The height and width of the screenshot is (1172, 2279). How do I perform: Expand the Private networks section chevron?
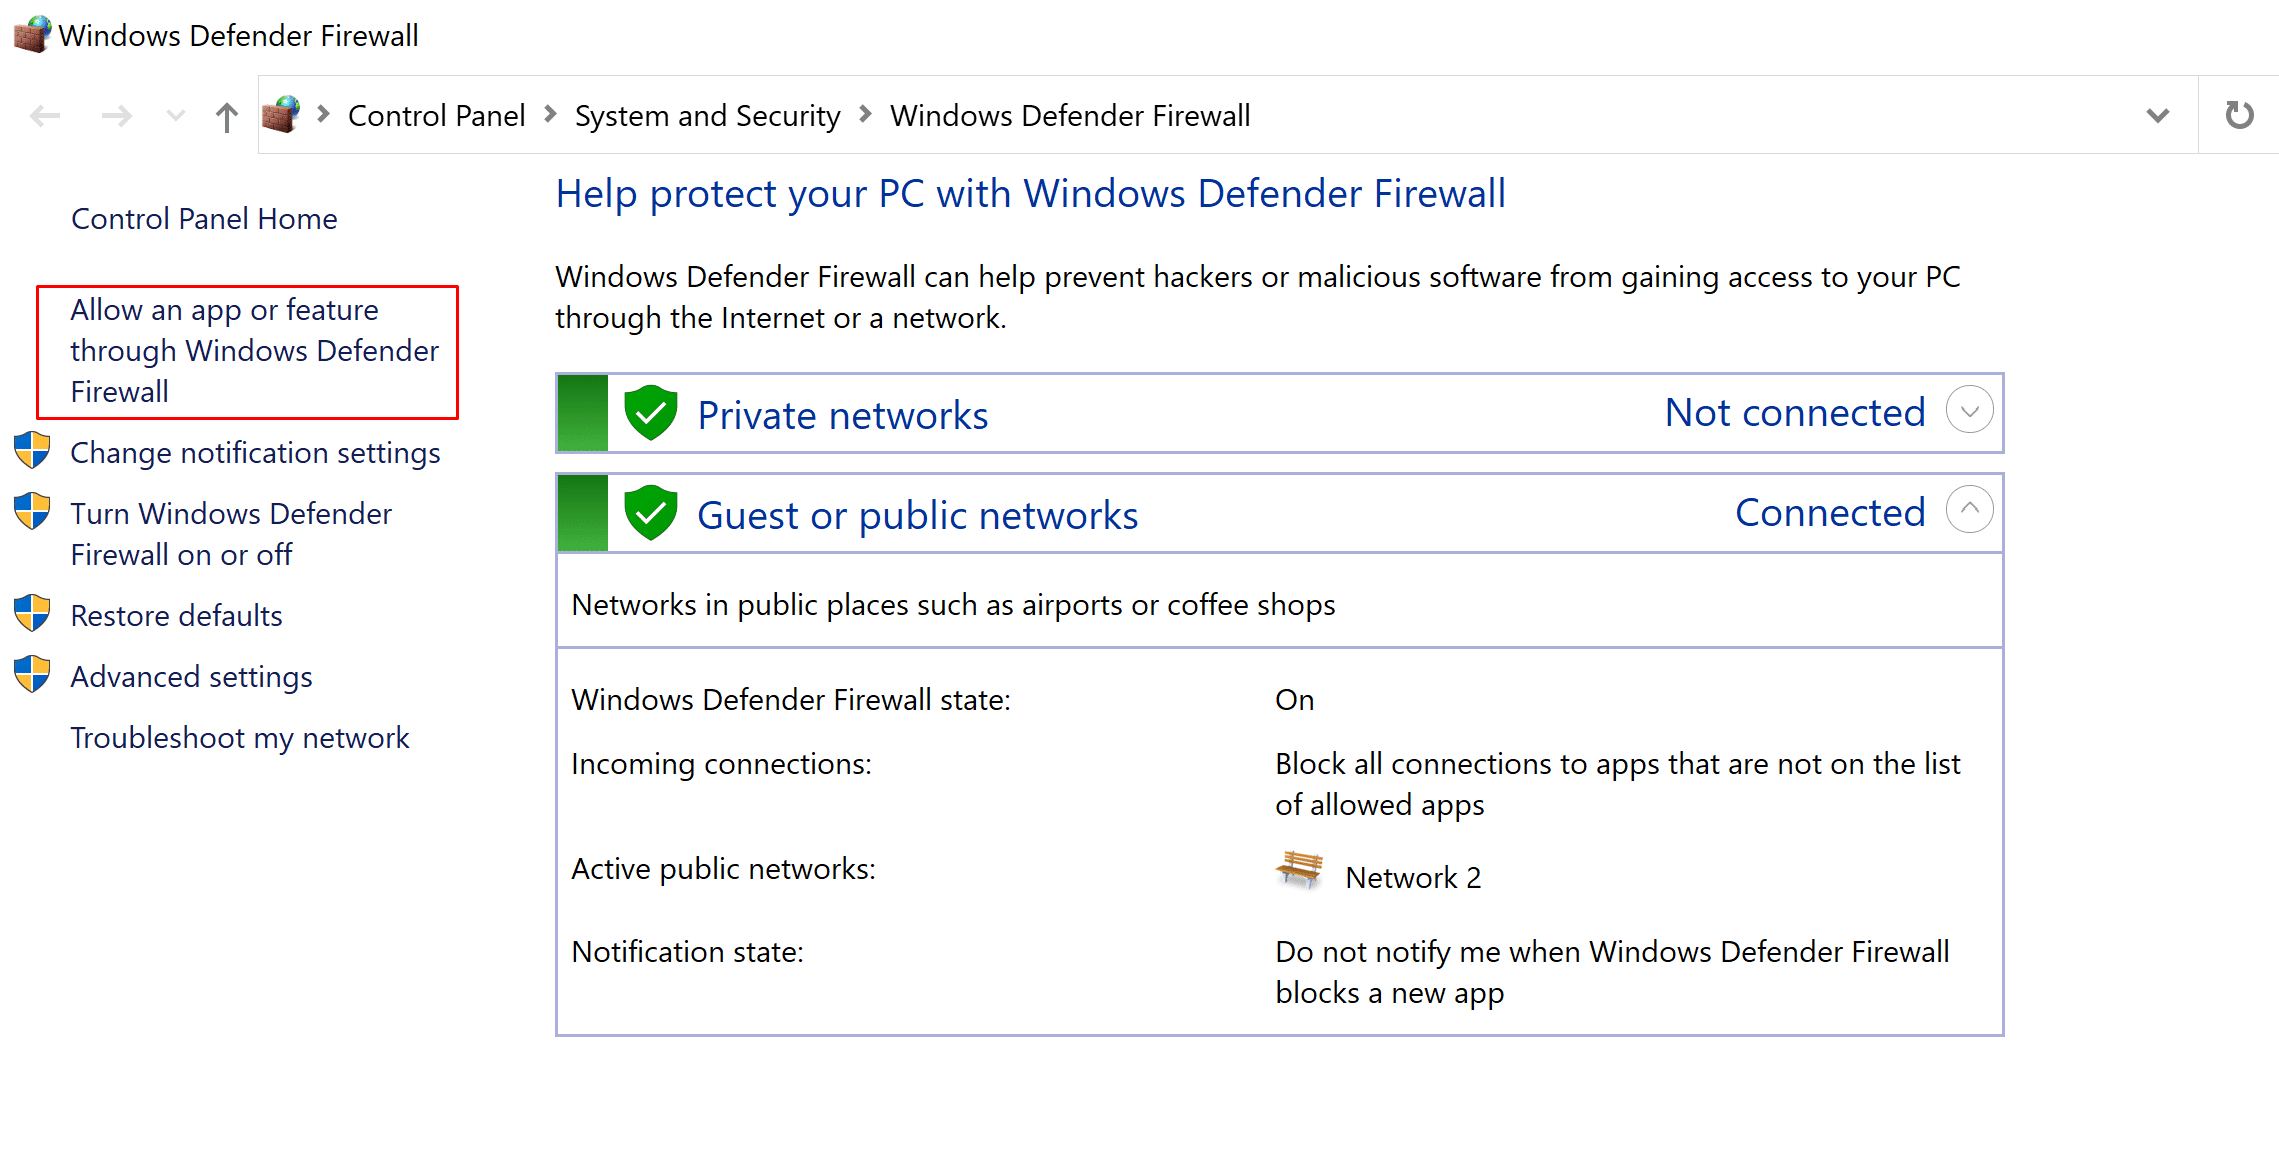[x=1969, y=411]
